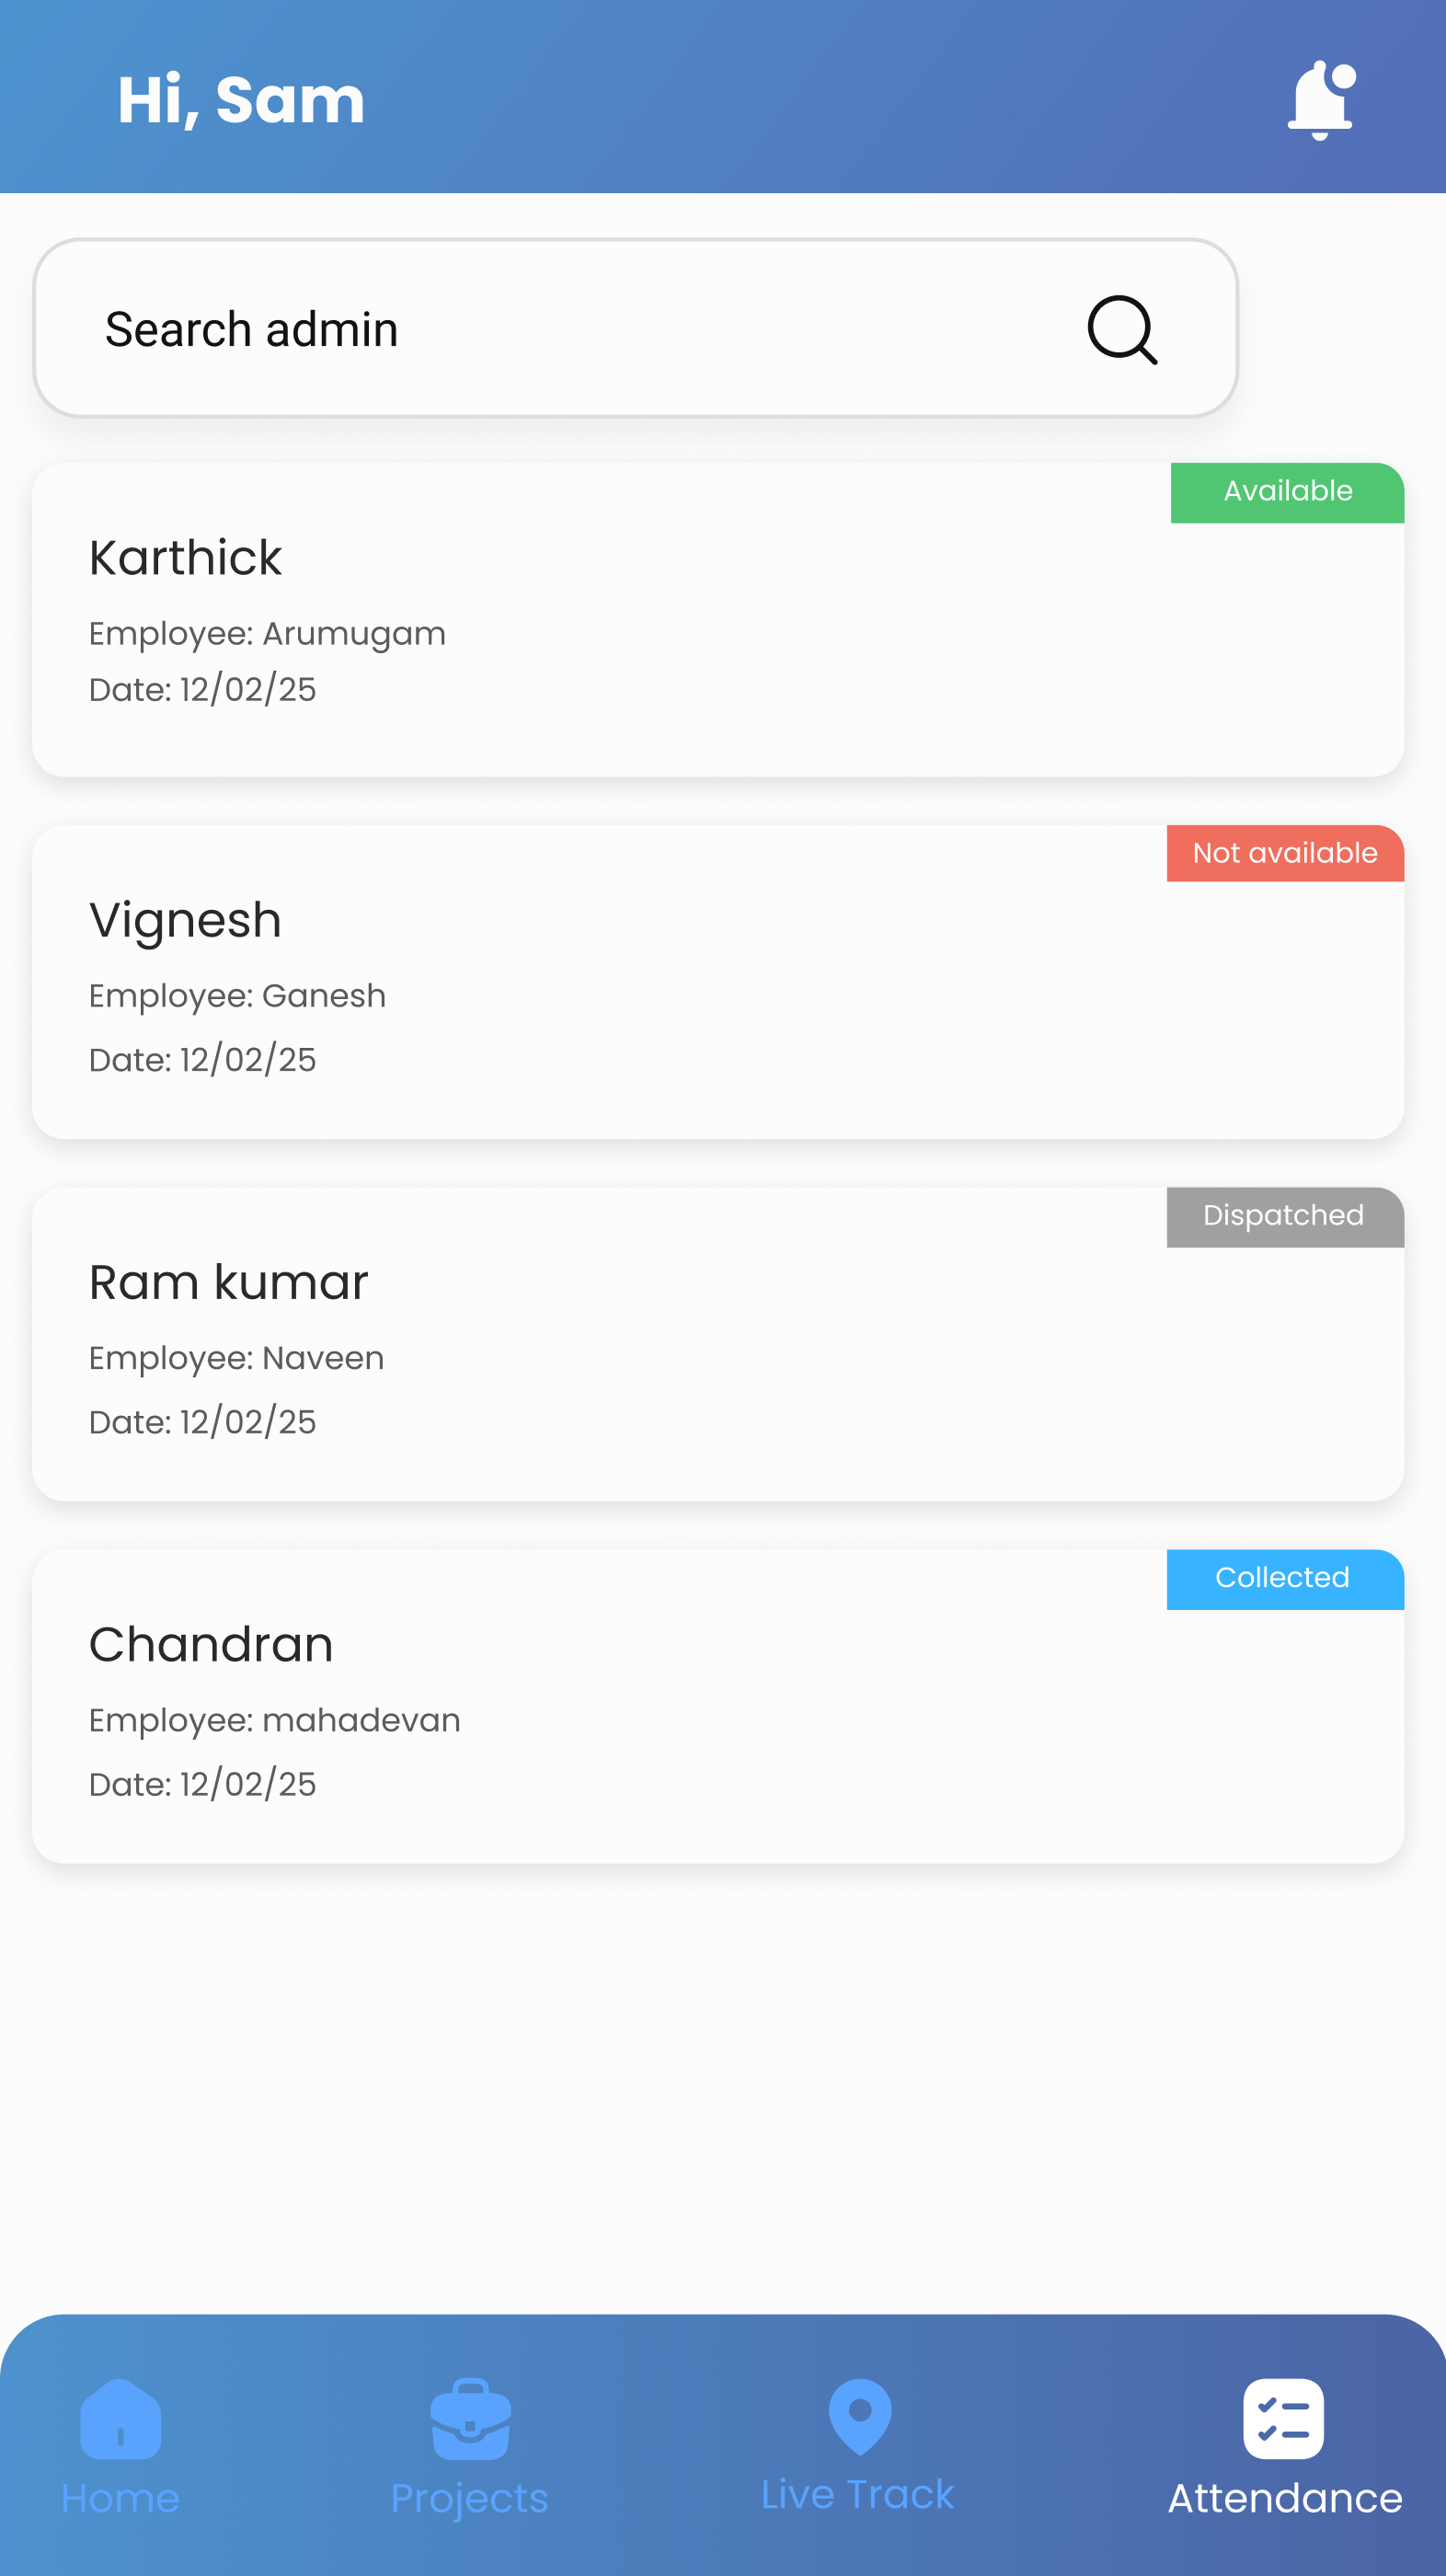The width and height of the screenshot is (1446, 2576).
Task: Select the Attendance tab label
Action: click(x=1285, y=2498)
